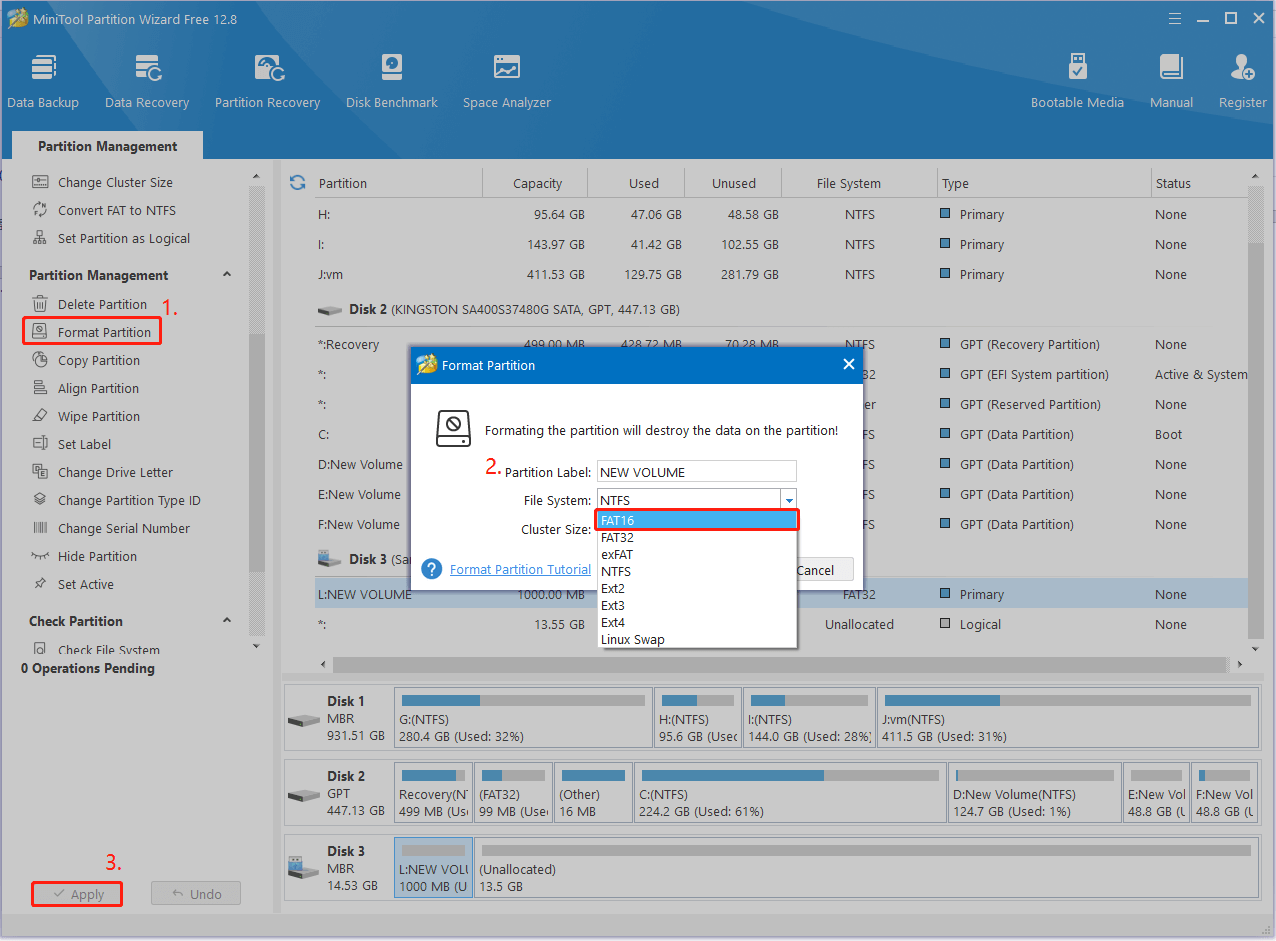The width and height of the screenshot is (1276, 941).
Task: Open Disk Benchmark
Action: (392, 82)
